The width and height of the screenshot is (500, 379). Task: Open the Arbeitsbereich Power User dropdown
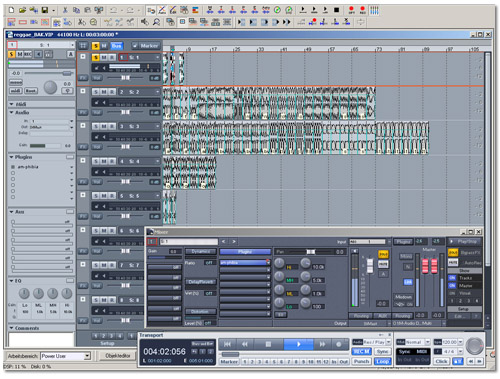87,356
